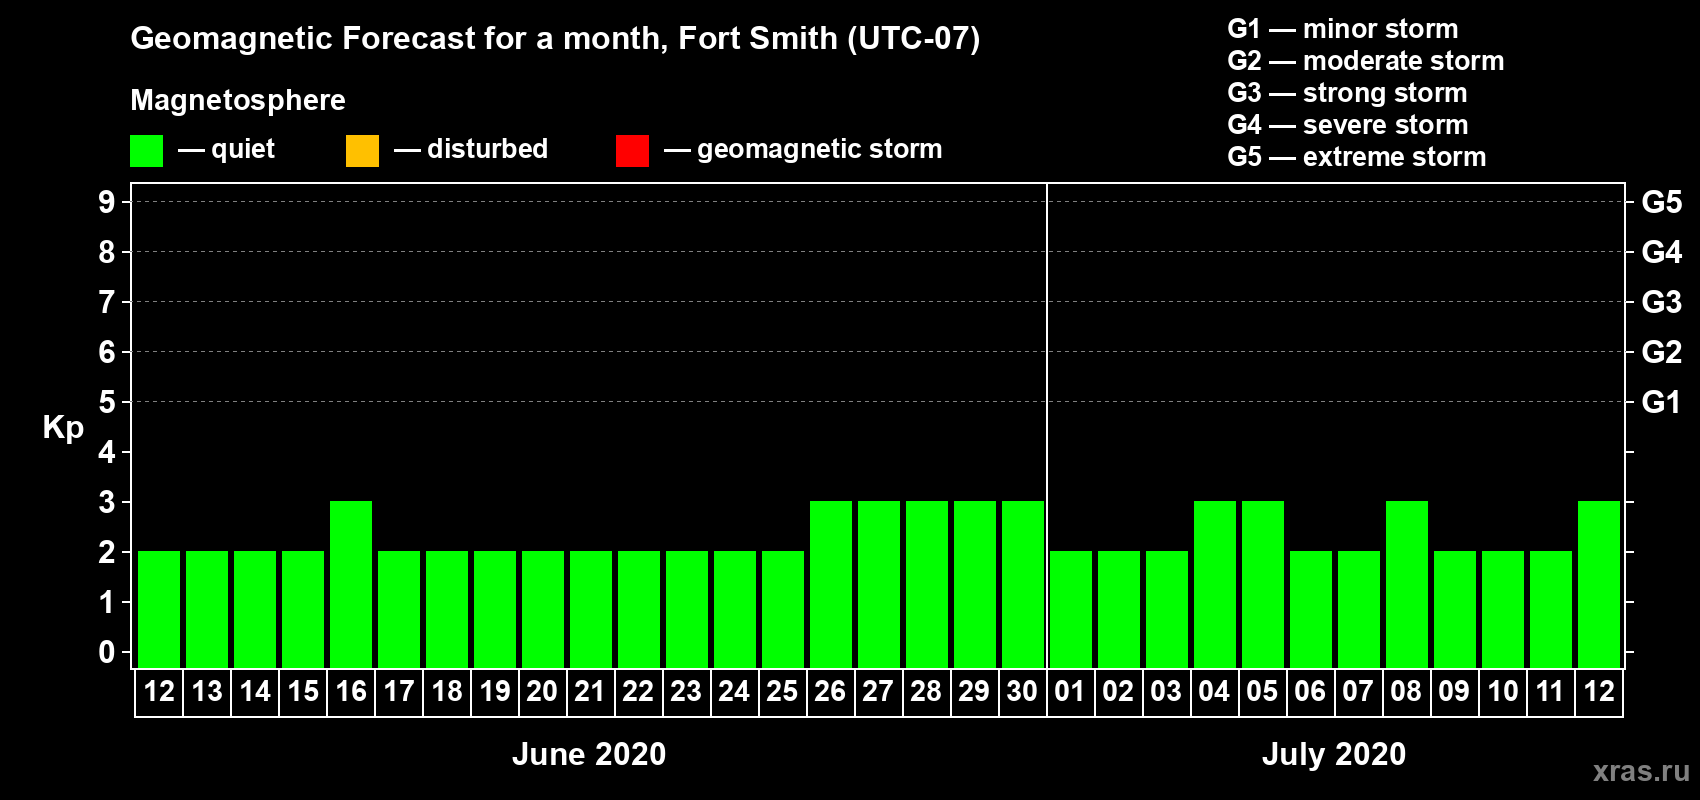Click the date label 01 in July

coord(1071,691)
